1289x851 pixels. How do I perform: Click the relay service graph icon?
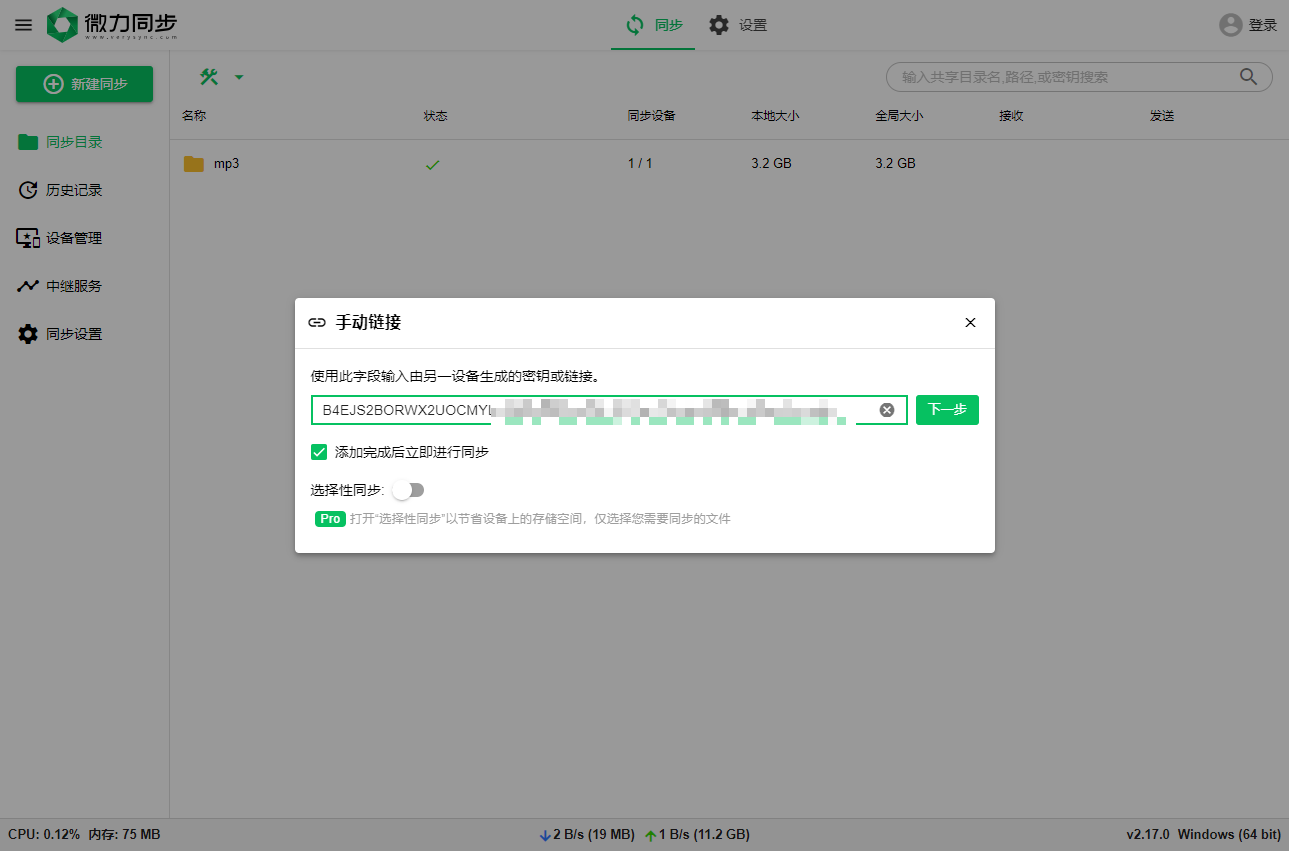pyautogui.click(x=28, y=286)
